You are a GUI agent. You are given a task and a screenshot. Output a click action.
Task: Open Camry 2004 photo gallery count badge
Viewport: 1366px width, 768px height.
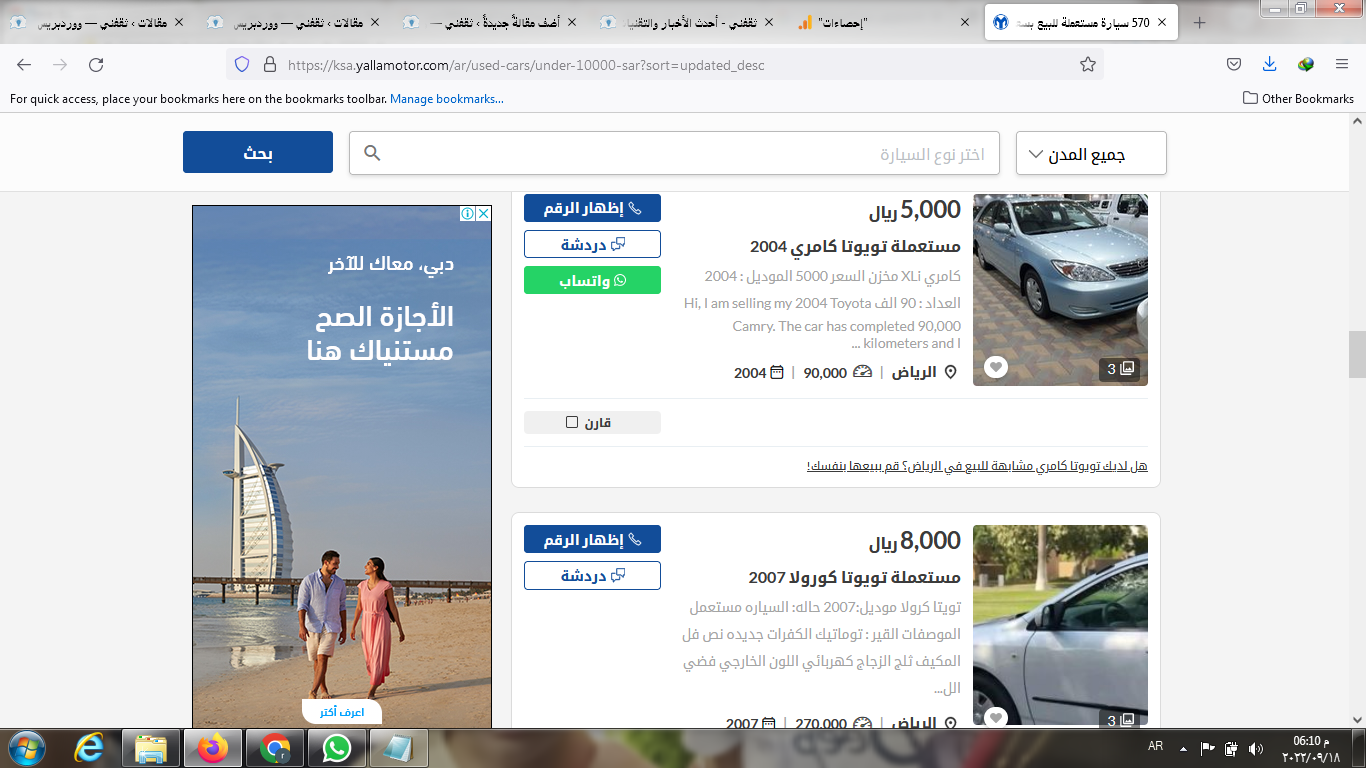1120,369
